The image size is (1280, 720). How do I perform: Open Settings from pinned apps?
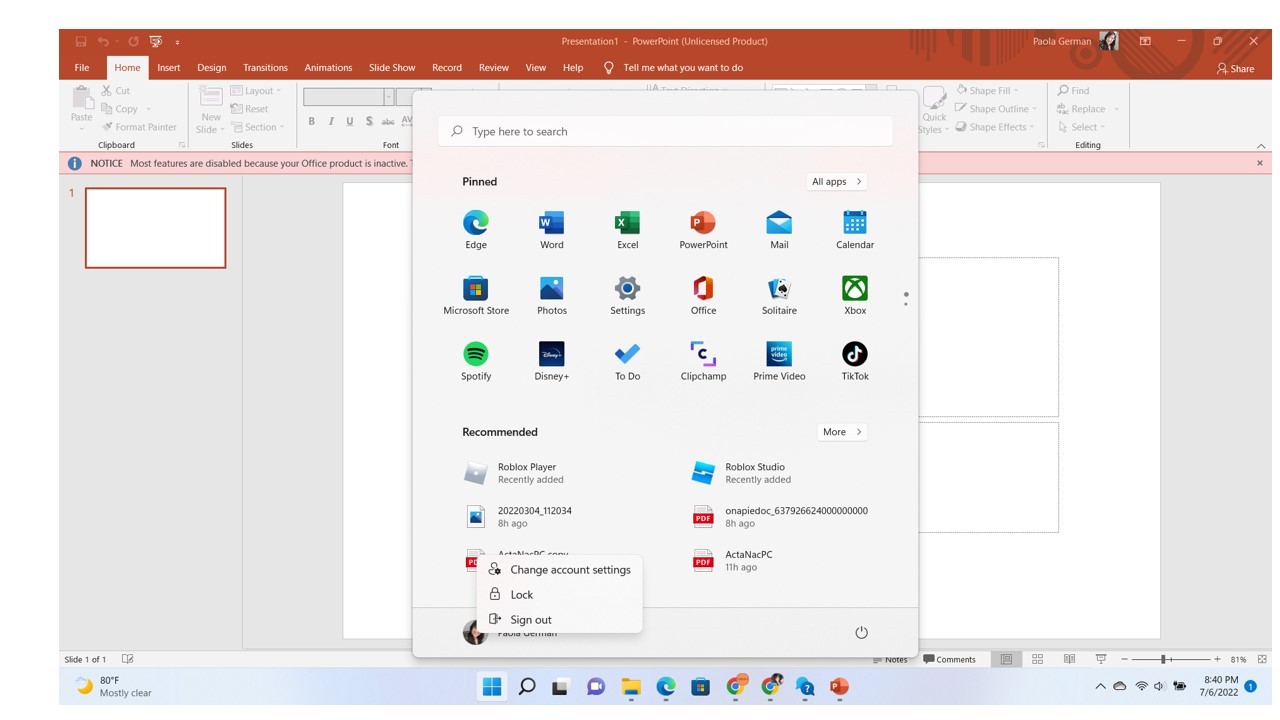pyautogui.click(x=627, y=296)
